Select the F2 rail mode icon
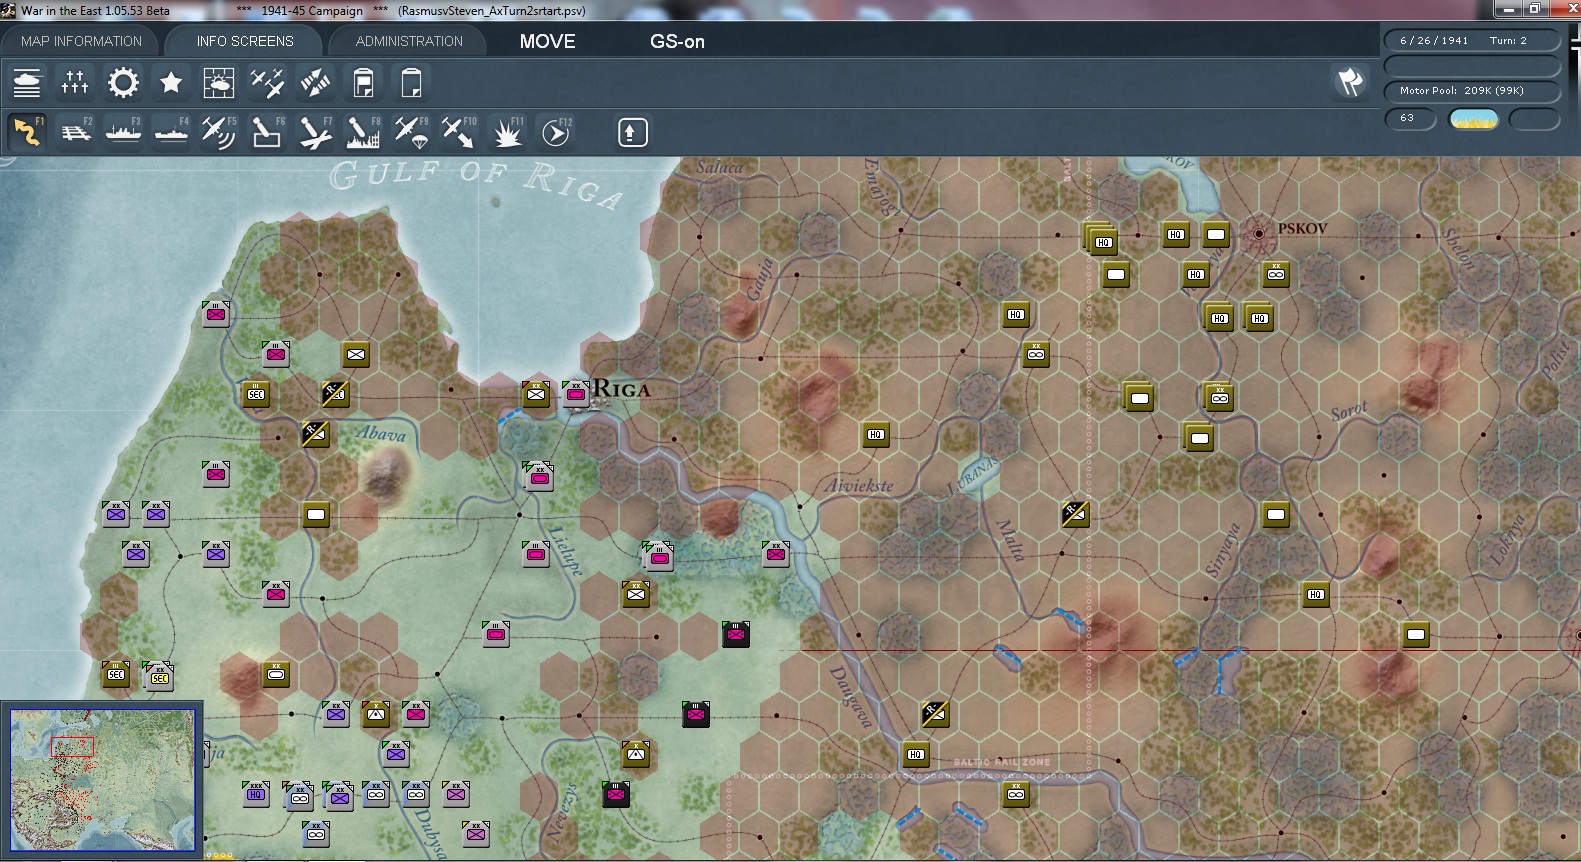This screenshot has width=1581, height=862. (x=75, y=132)
